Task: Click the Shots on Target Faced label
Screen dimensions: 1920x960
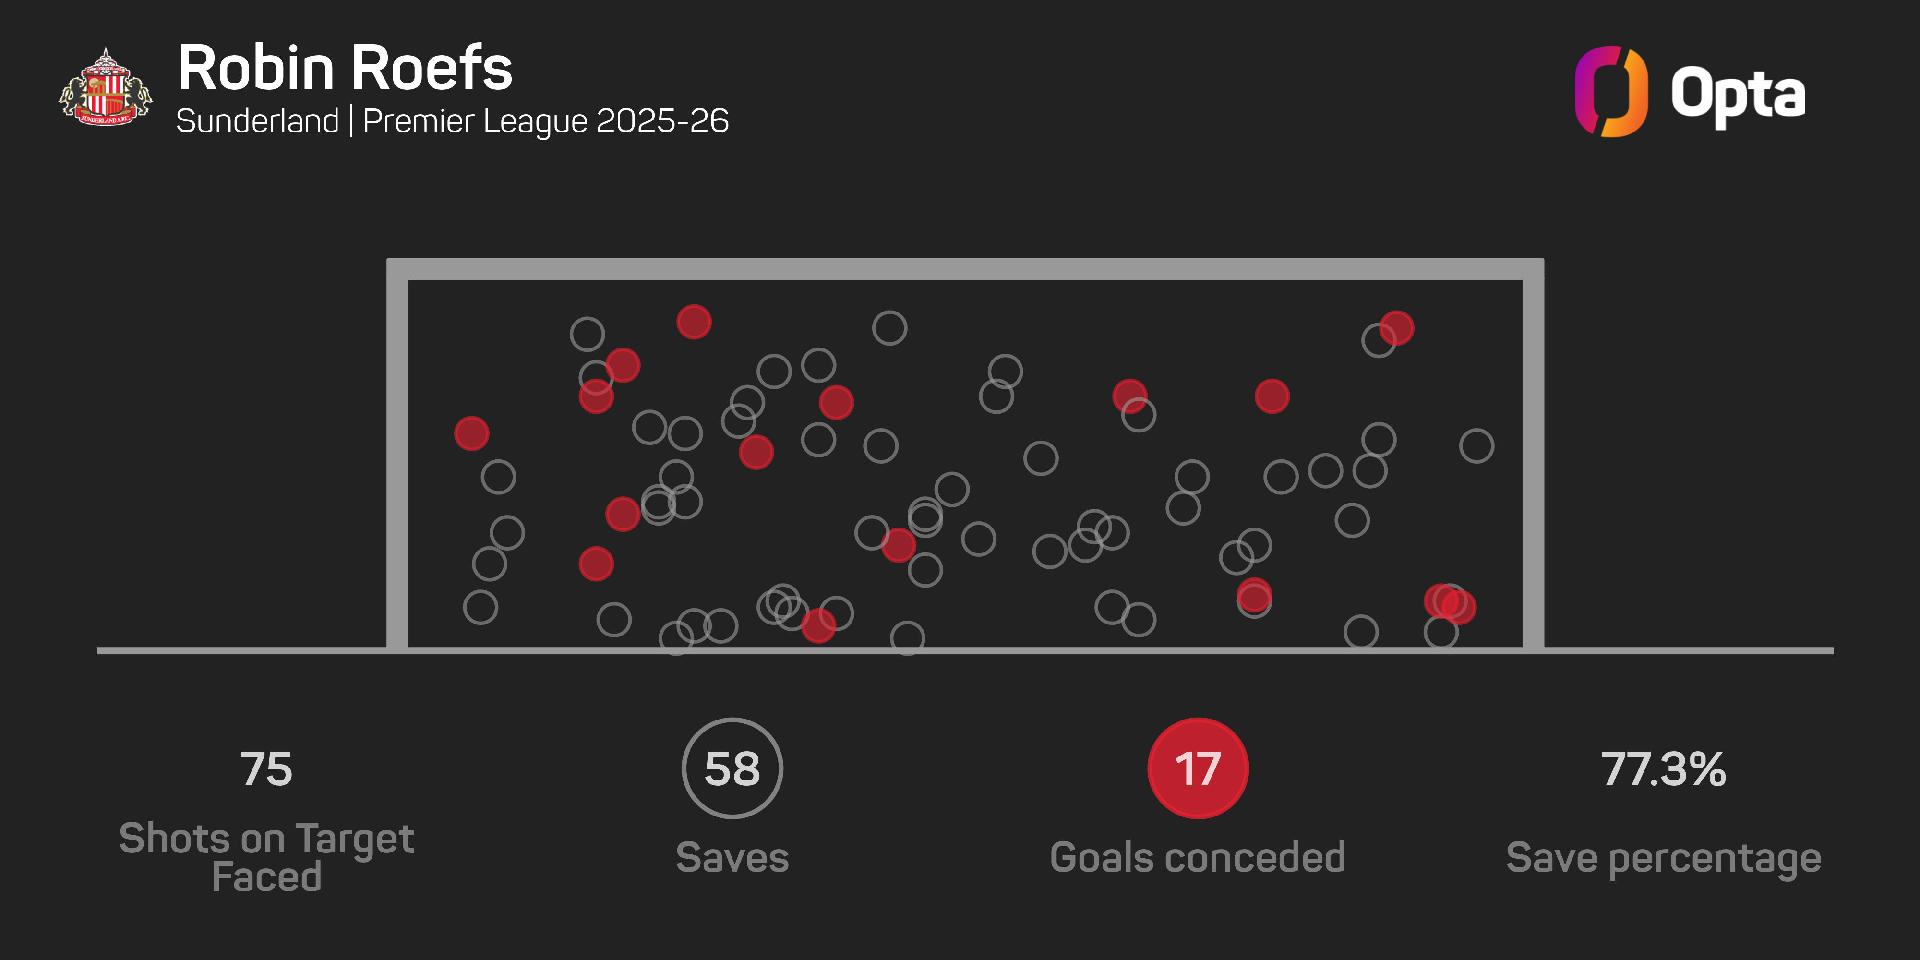Action: [x=266, y=857]
